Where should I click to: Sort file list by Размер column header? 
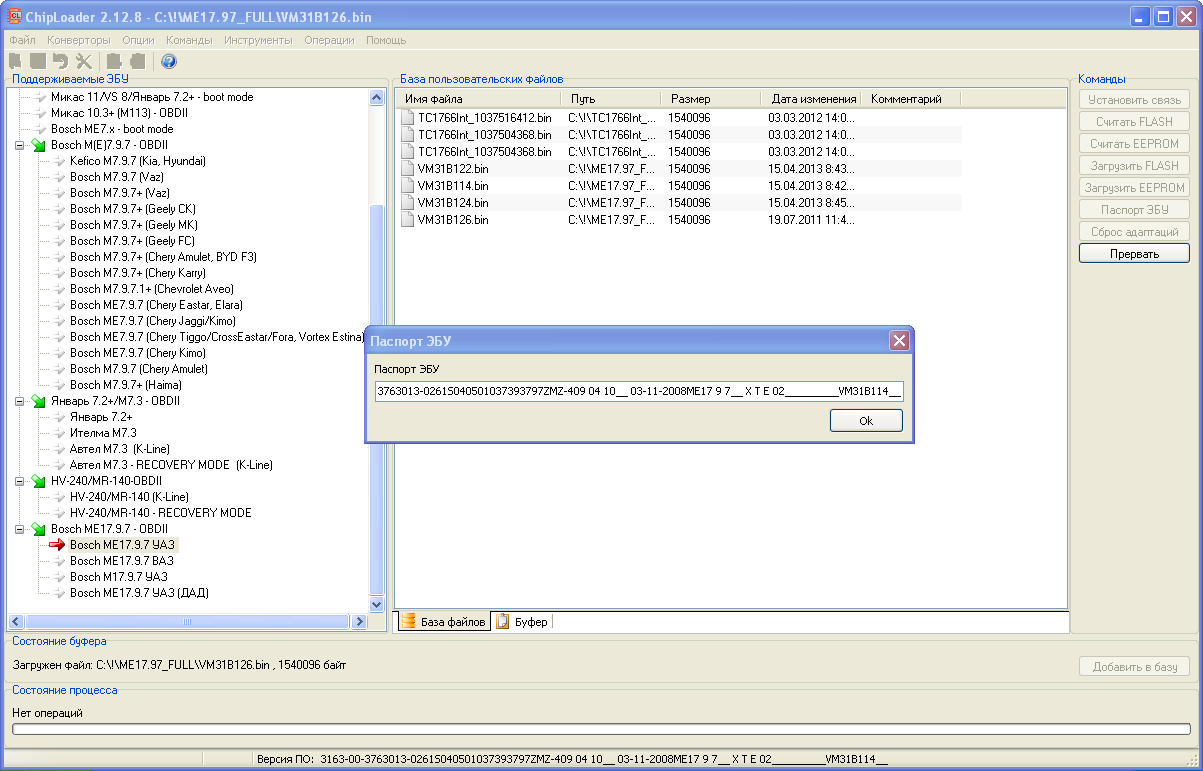(x=691, y=99)
